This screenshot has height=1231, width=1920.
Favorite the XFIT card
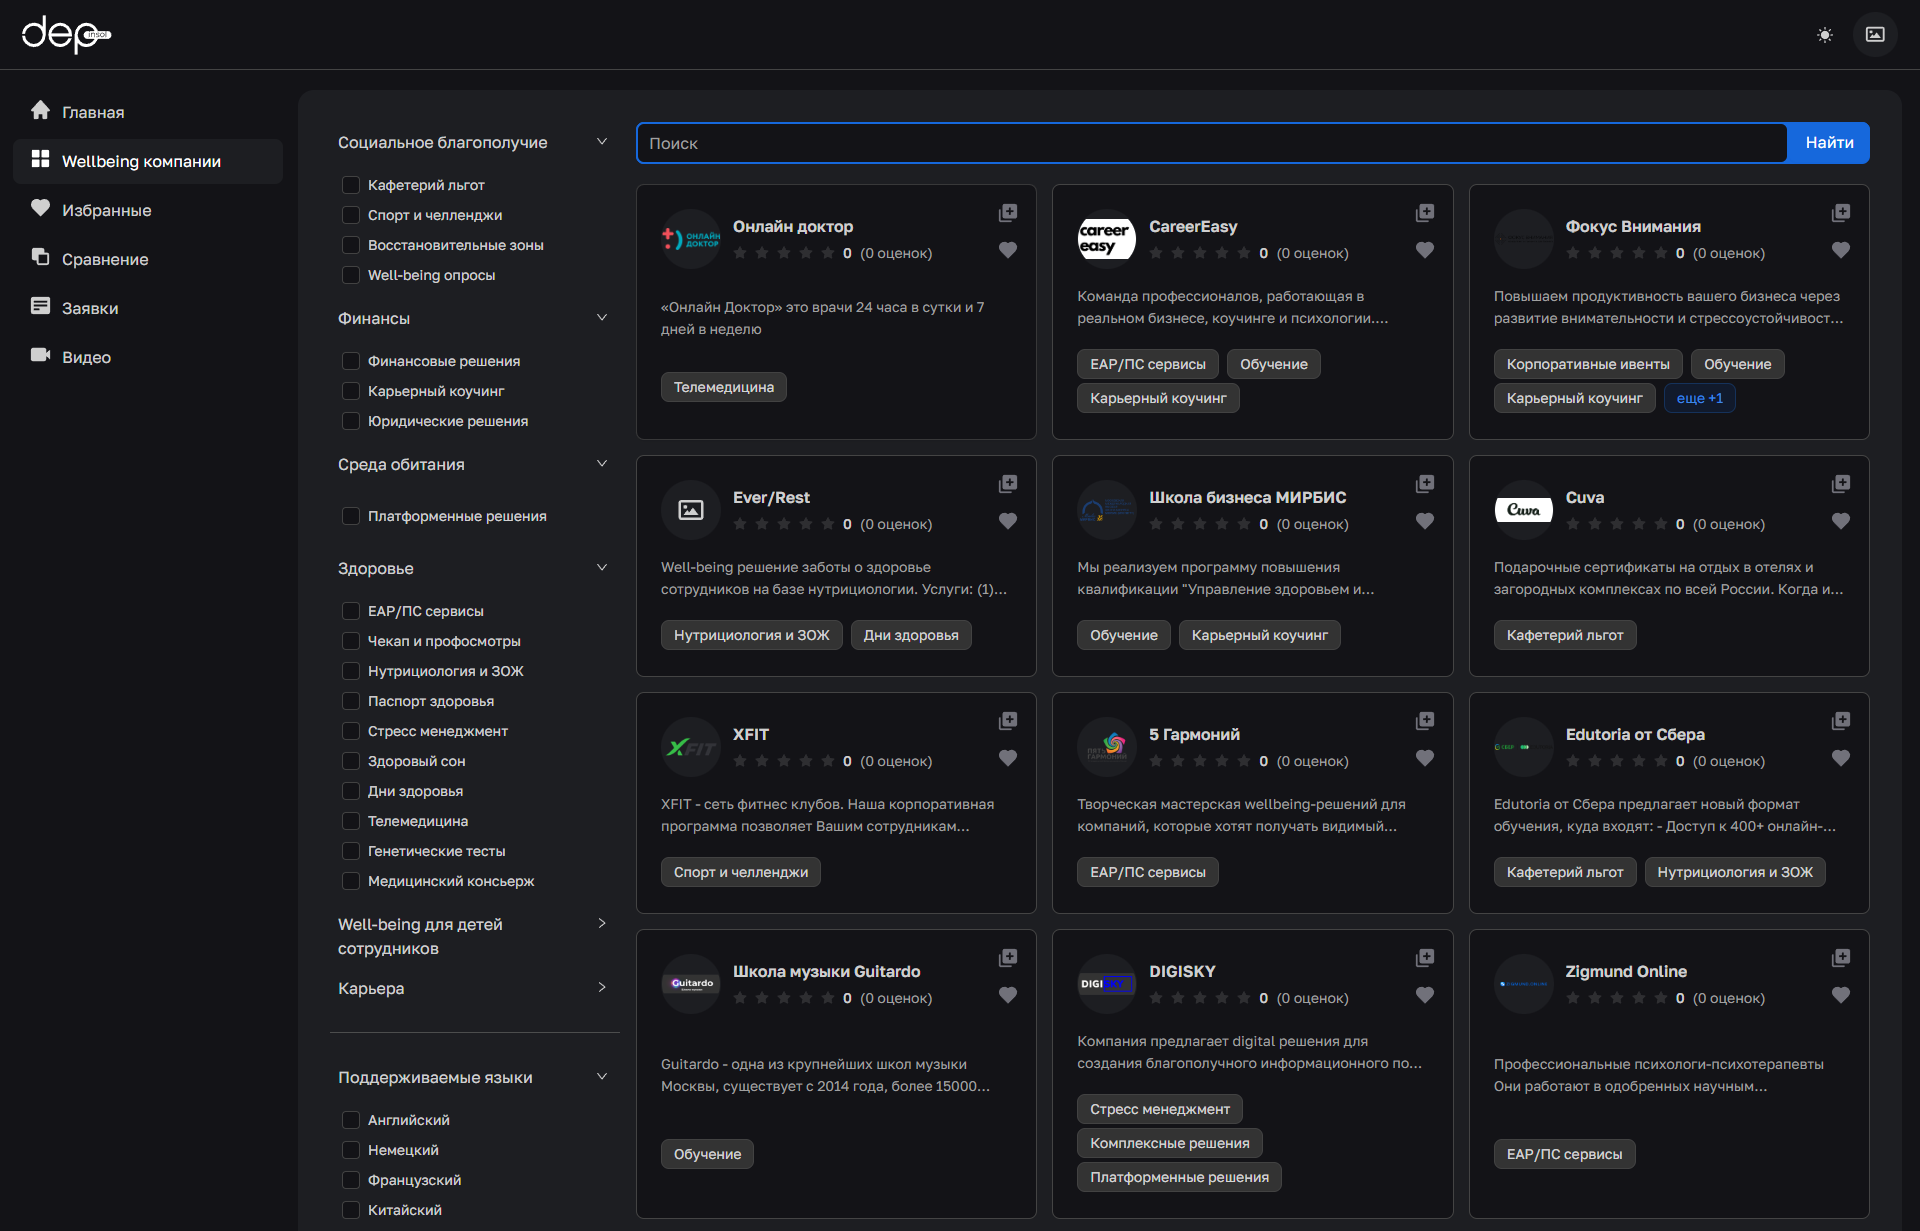pos(1008,758)
